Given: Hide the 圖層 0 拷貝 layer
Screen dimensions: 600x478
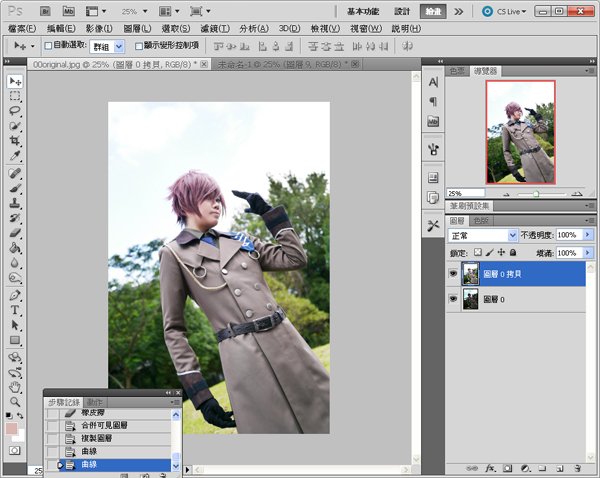Looking at the screenshot, I should (453, 273).
